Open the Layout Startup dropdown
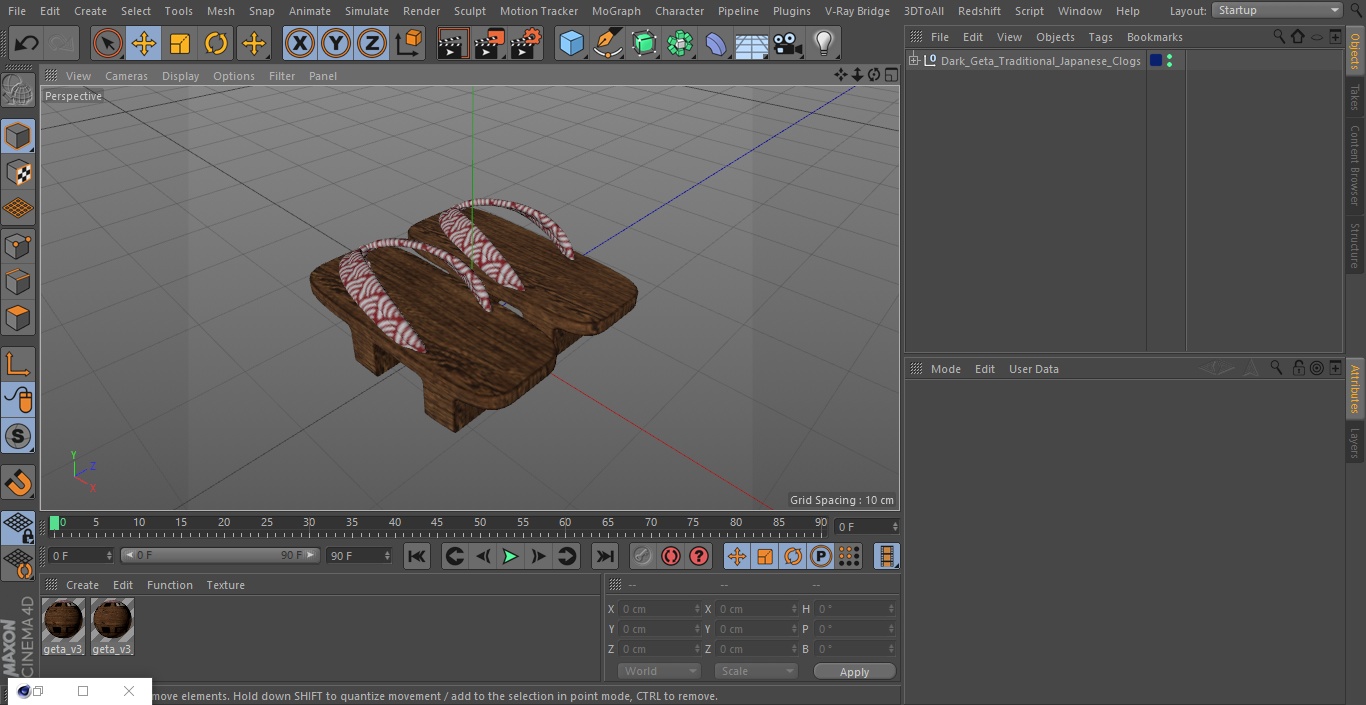This screenshot has height=705, width=1366. [1278, 10]
